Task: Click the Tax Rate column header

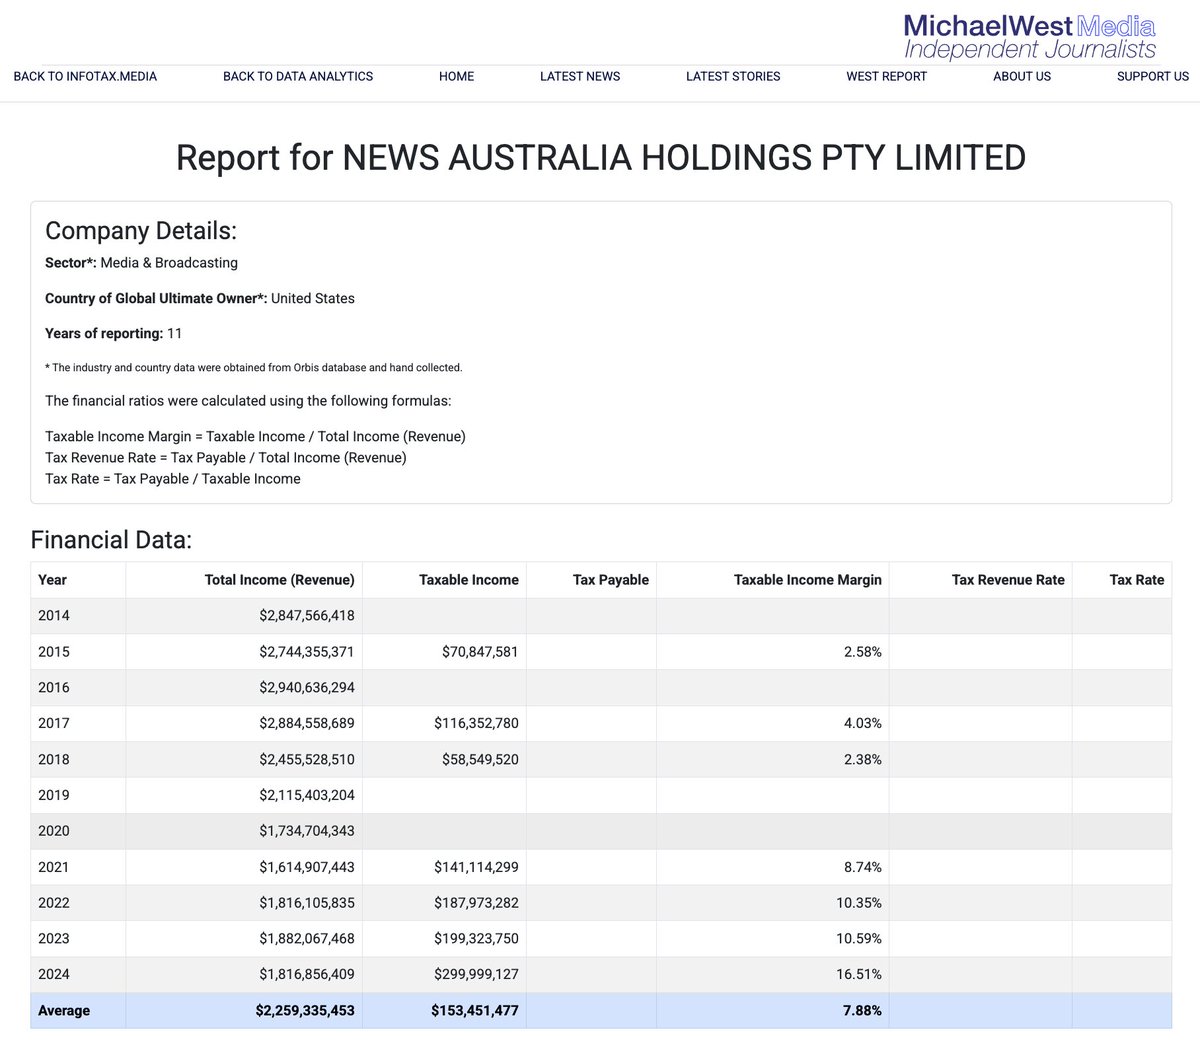Action: pos(1121,580)
